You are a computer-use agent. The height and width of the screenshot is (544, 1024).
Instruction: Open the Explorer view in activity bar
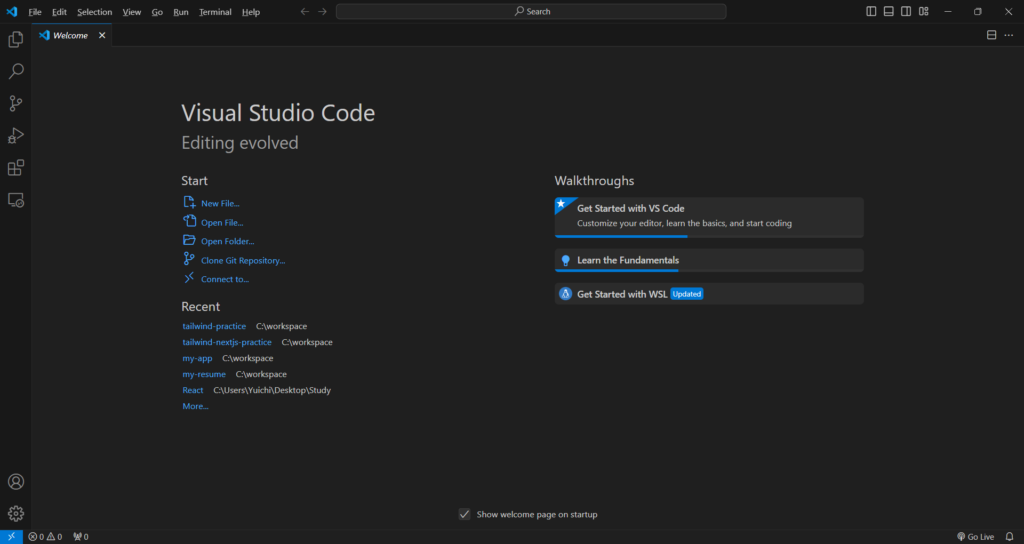click(16, 39)
